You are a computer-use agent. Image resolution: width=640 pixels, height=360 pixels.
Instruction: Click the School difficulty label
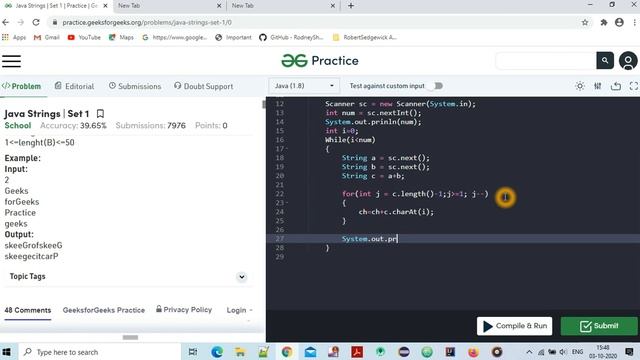point(18,126)
